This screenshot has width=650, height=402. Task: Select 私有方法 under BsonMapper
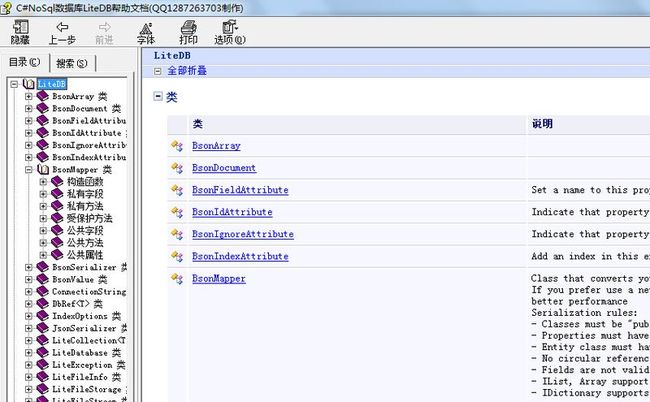85,206
